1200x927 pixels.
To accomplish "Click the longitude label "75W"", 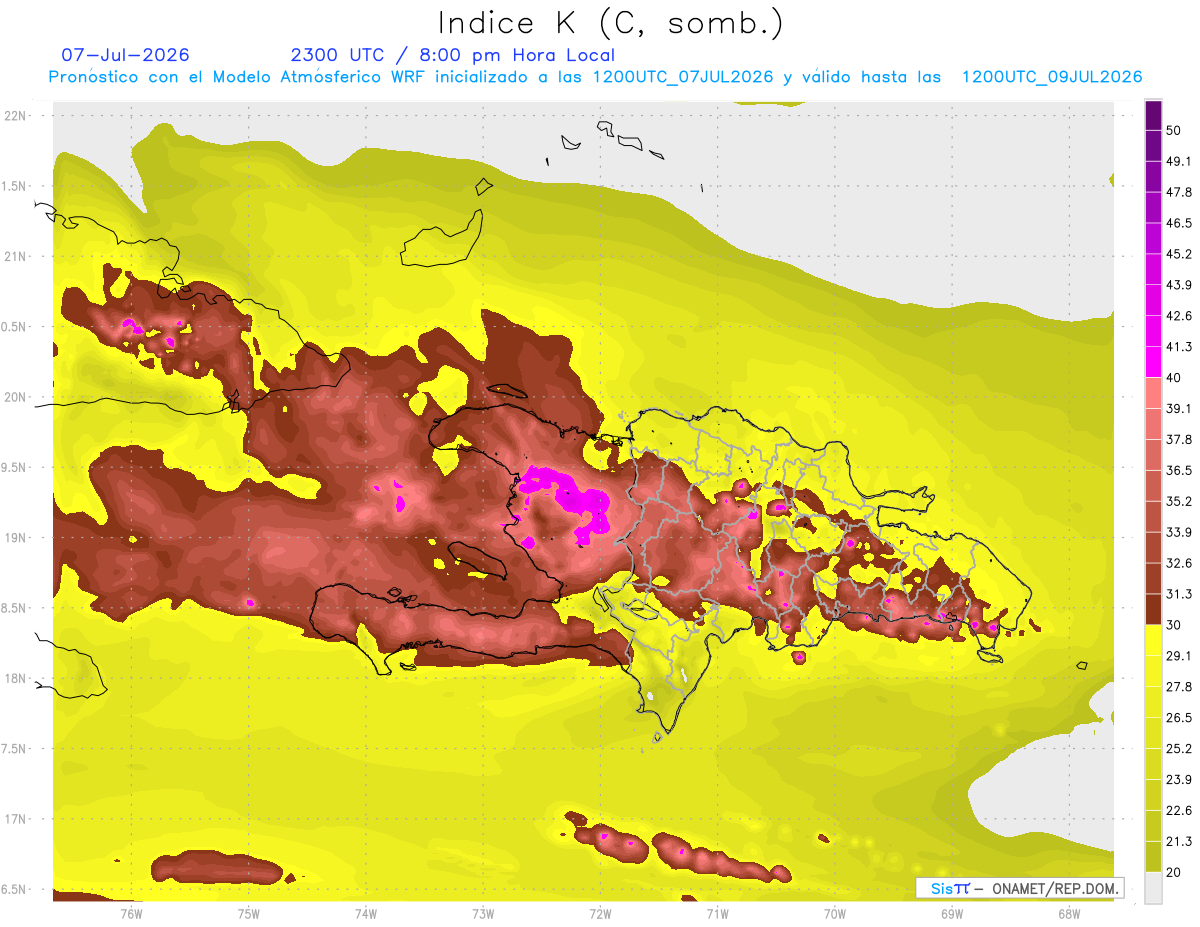I will point(249,913).
